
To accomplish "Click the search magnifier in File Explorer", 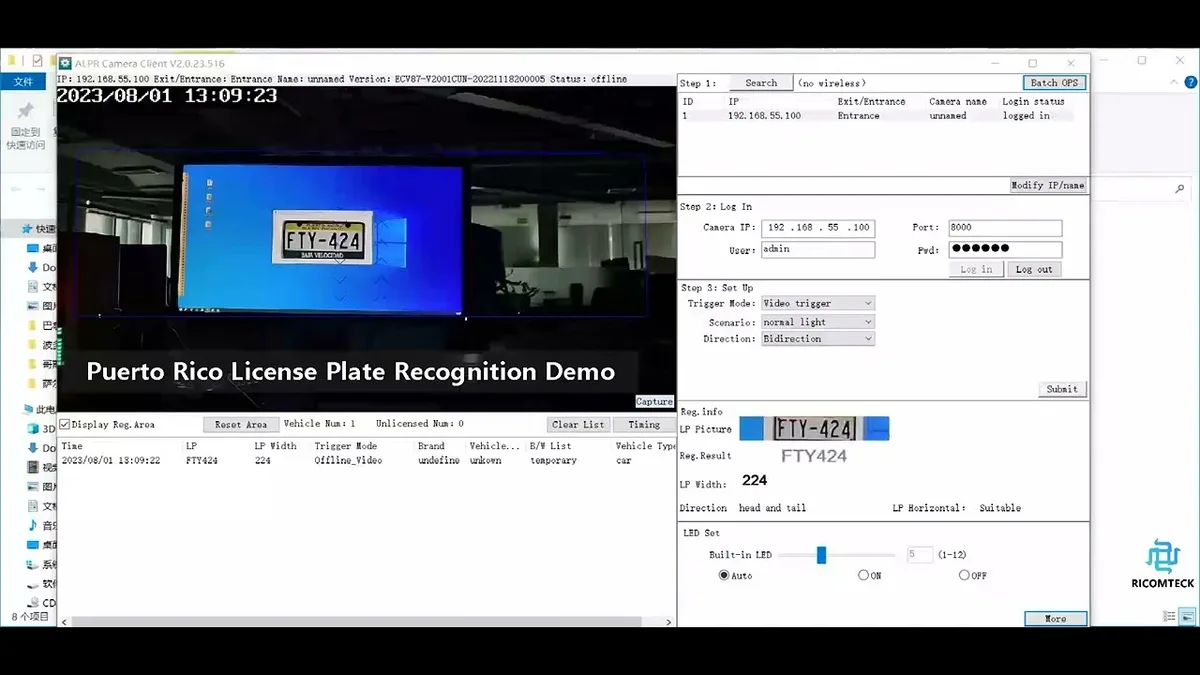I will tap(1180, 189).
